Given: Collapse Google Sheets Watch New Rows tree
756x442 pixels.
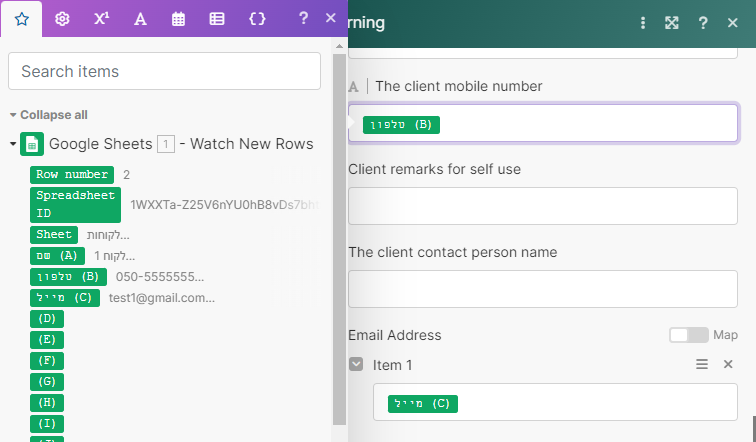Looking at the screenshot, I should (13, 144).
